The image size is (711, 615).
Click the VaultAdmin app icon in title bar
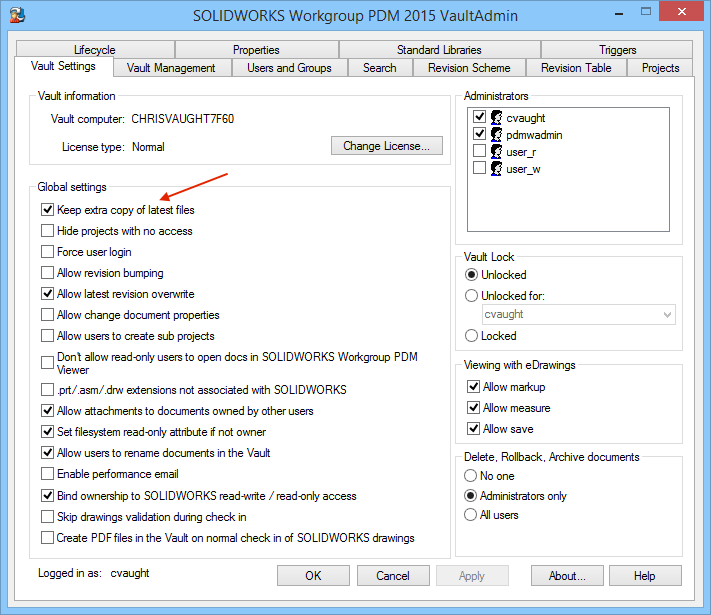17,15
